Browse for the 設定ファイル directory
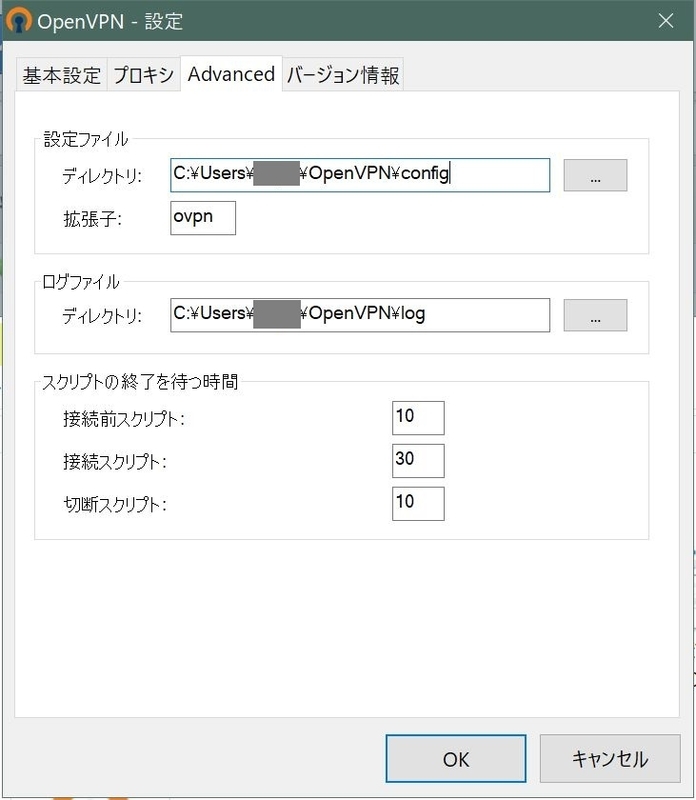The image size is (696, 800). coord(595,175)
